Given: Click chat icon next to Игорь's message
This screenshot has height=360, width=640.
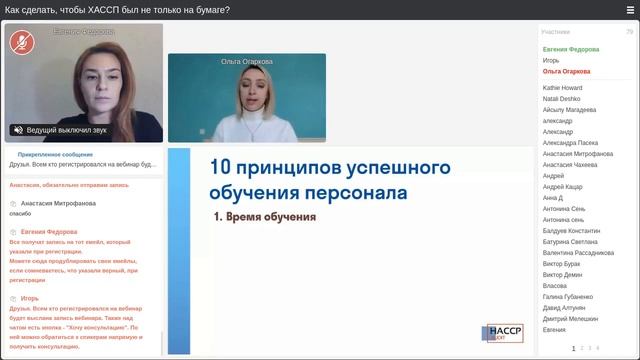Looking at the screenshot, I should [x=13, y=299].
